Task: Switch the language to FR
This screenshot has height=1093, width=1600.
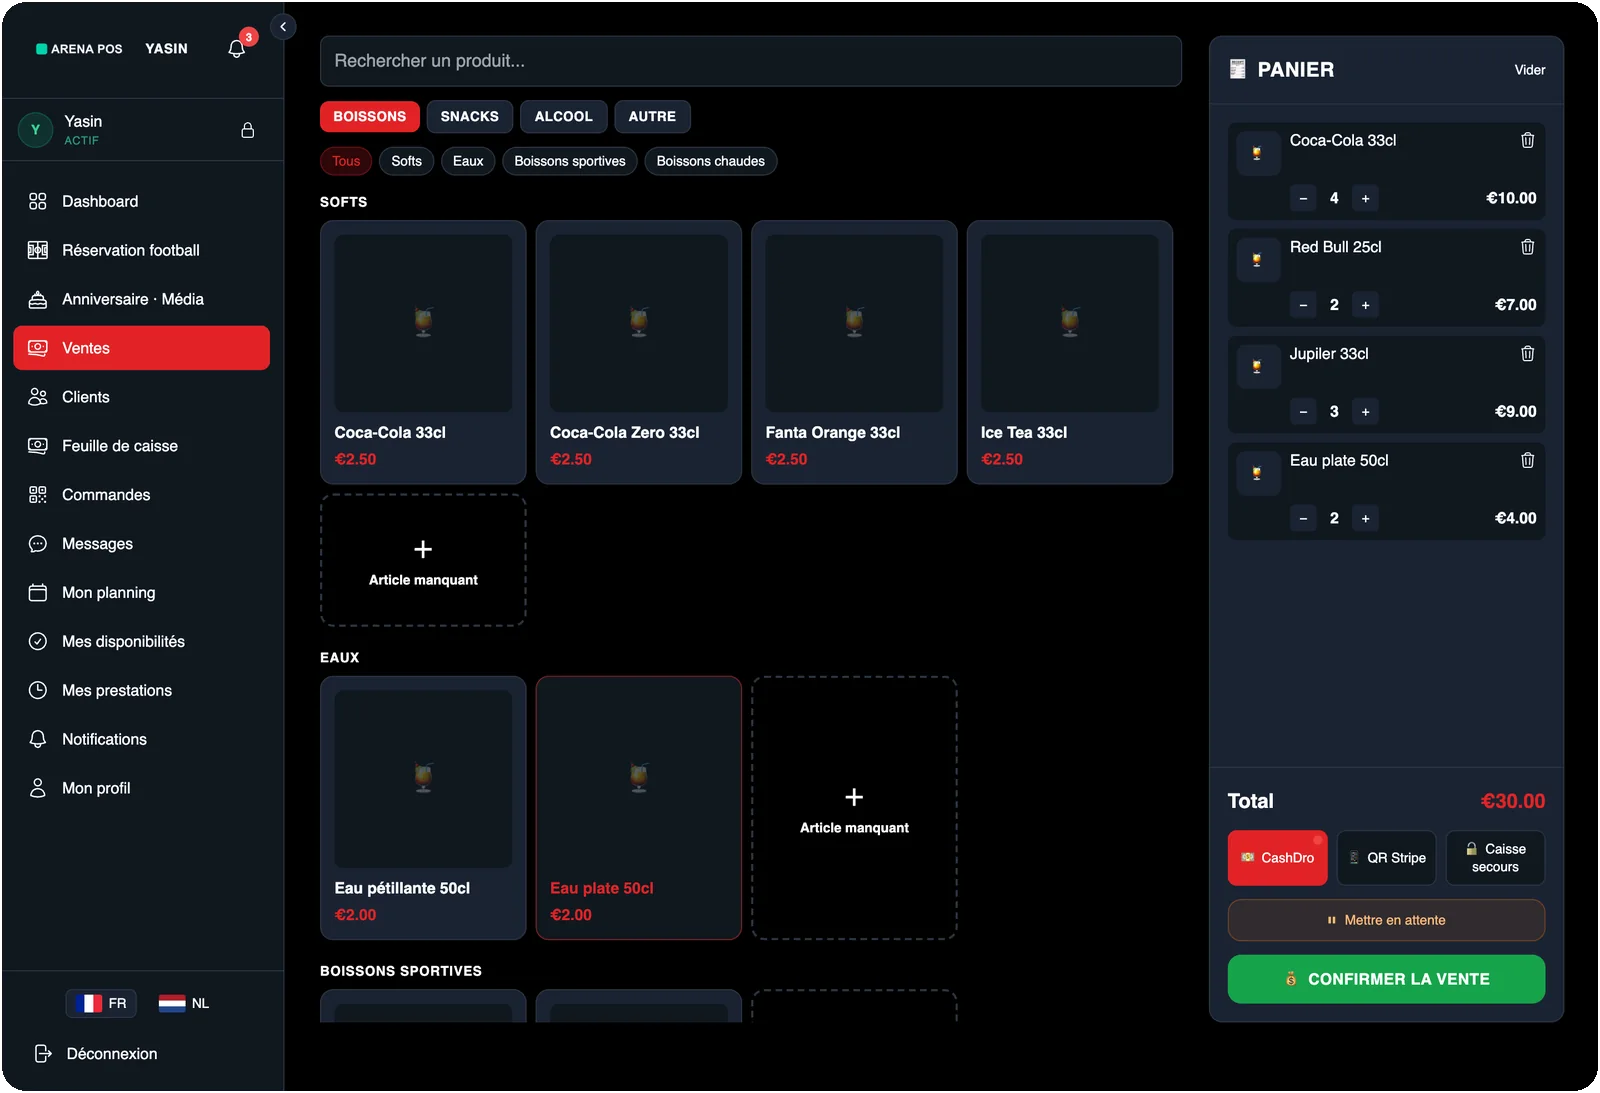Action: [101, 1003]
